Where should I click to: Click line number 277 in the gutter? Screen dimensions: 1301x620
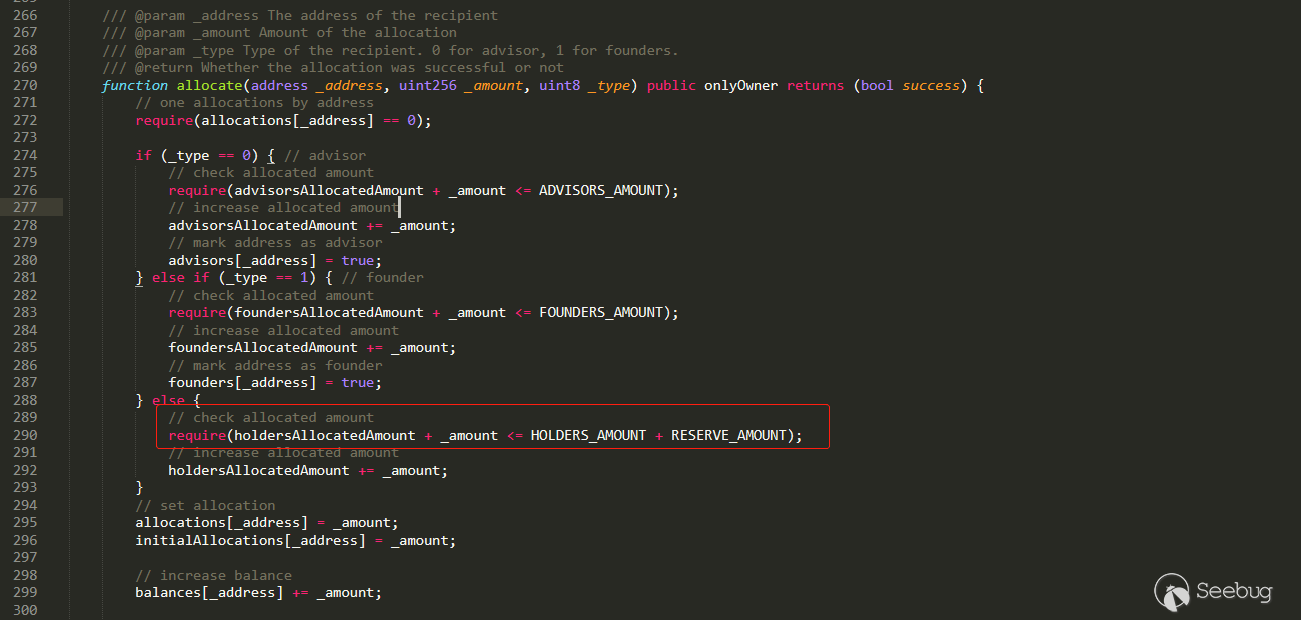click(x=25, y=208)
